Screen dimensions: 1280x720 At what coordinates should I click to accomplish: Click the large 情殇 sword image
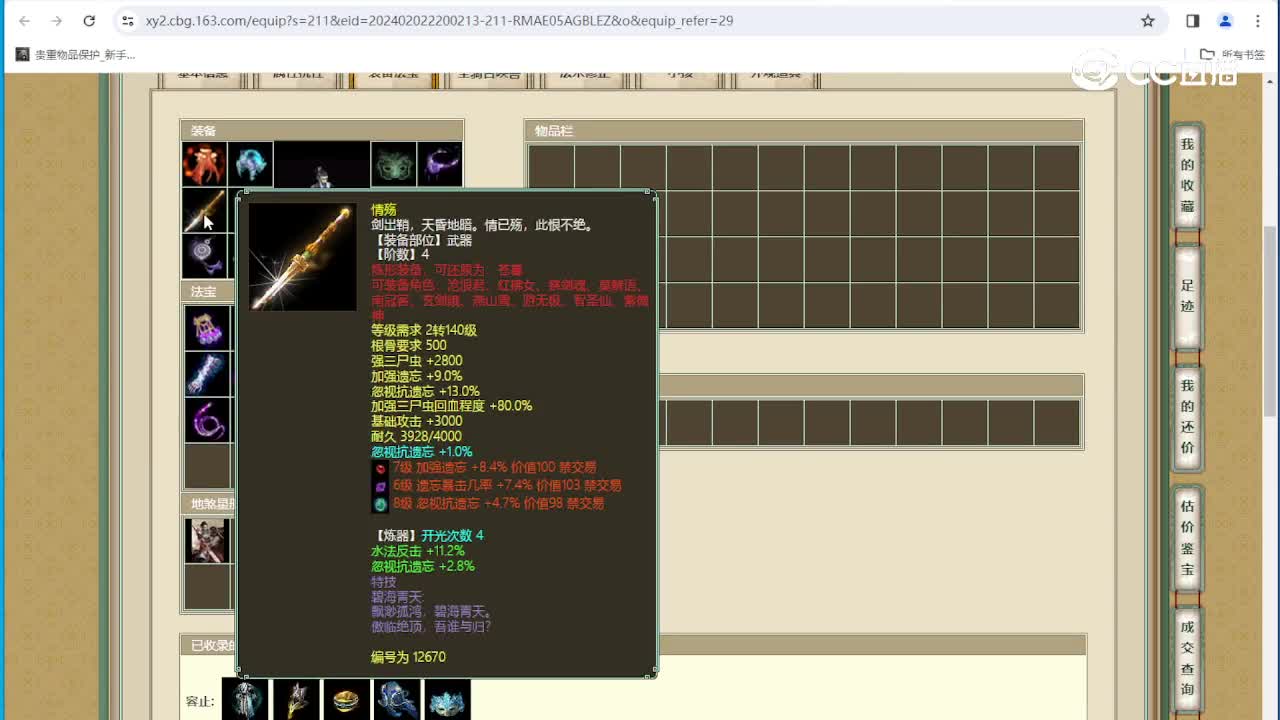tap(302, 257)
